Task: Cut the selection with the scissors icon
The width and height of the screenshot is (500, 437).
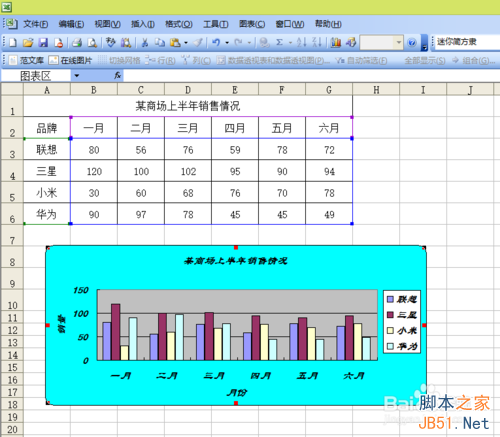Action: [x=145, y=43]
